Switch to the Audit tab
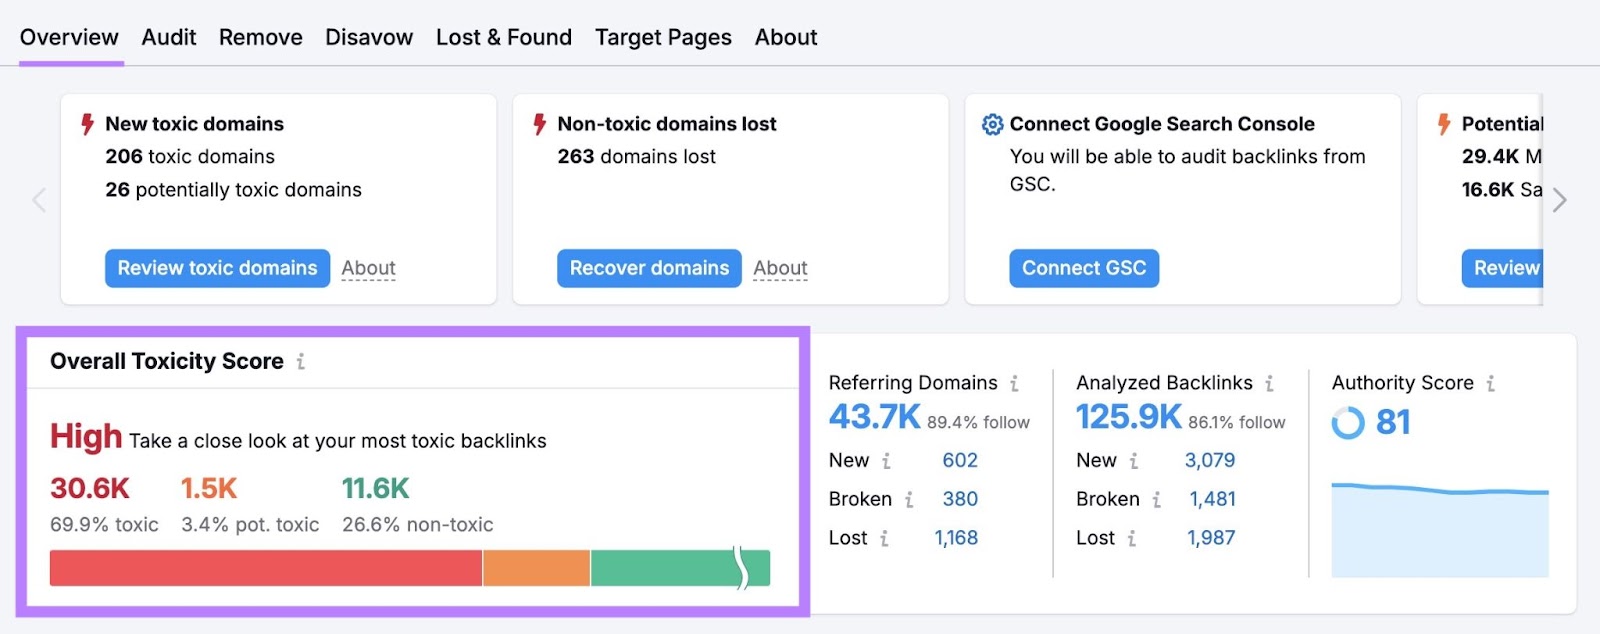The height and width of the screenshot is (634, 1600). [168, 38]
